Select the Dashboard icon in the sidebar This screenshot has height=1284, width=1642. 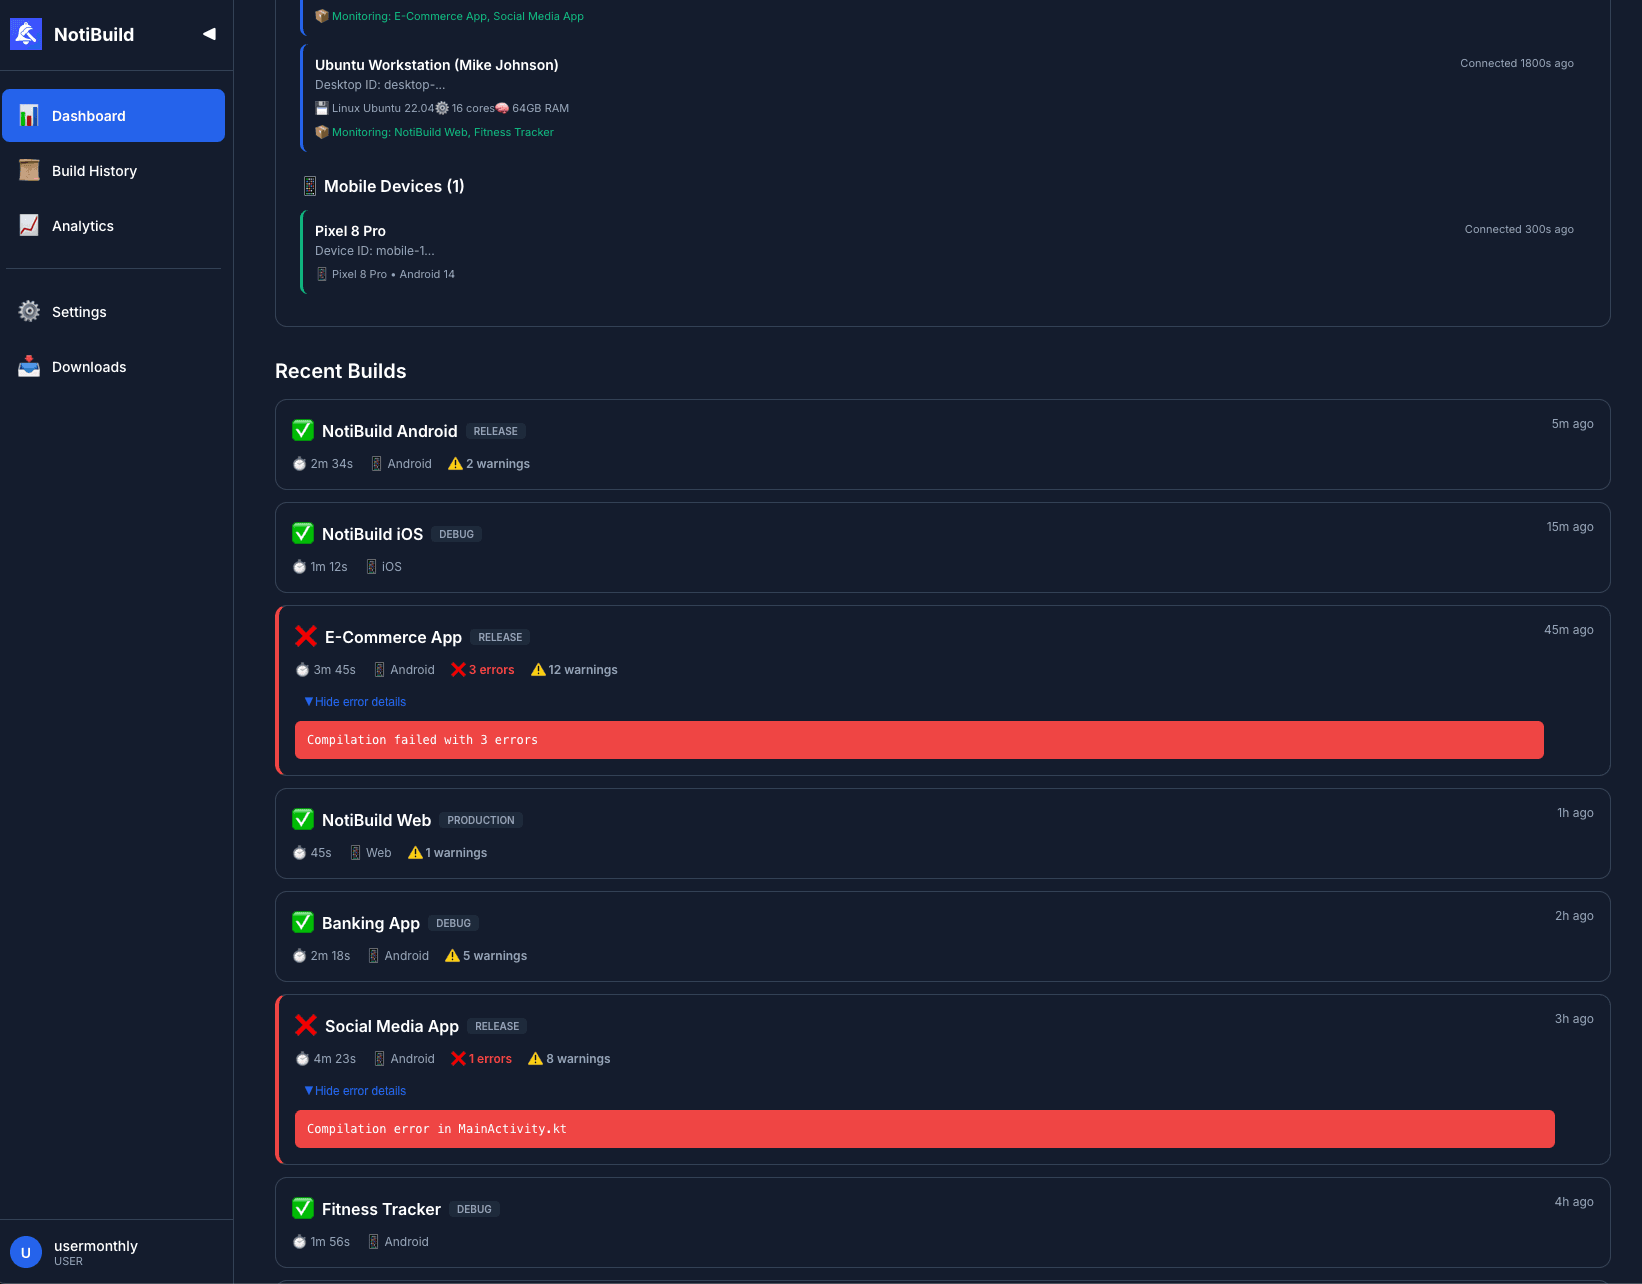coord(29,115)
